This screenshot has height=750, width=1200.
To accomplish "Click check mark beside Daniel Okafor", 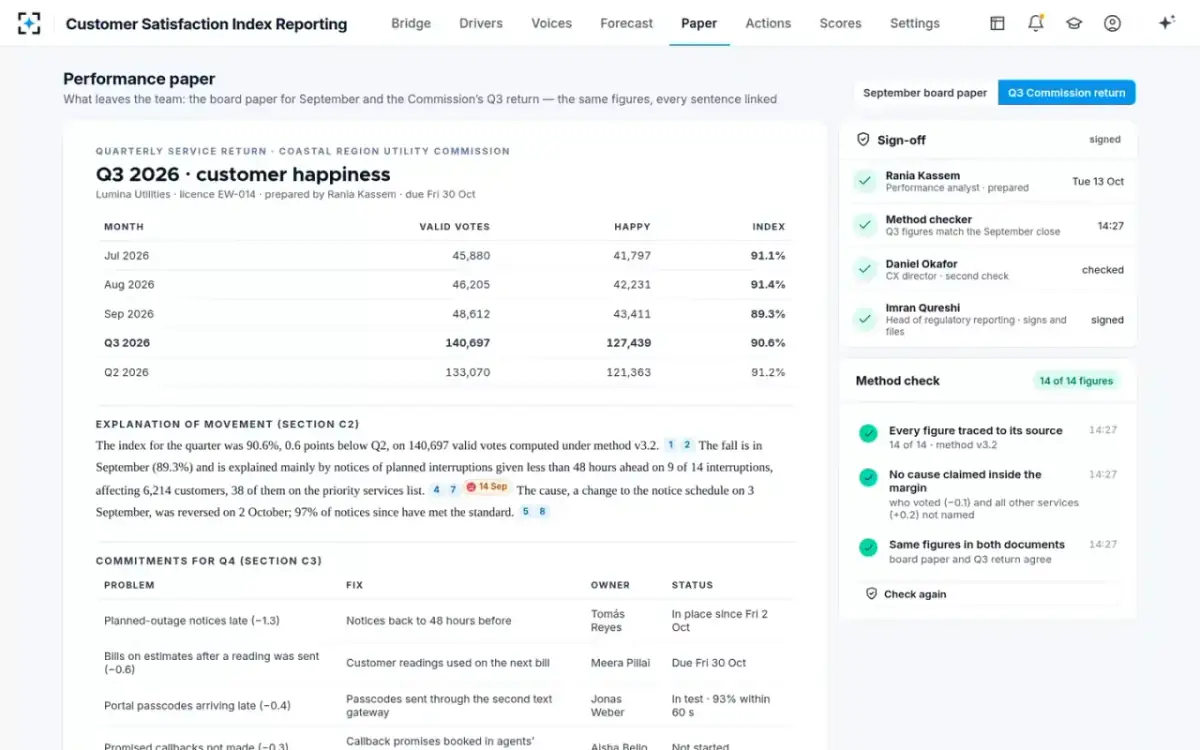I will tap(864, 269).
